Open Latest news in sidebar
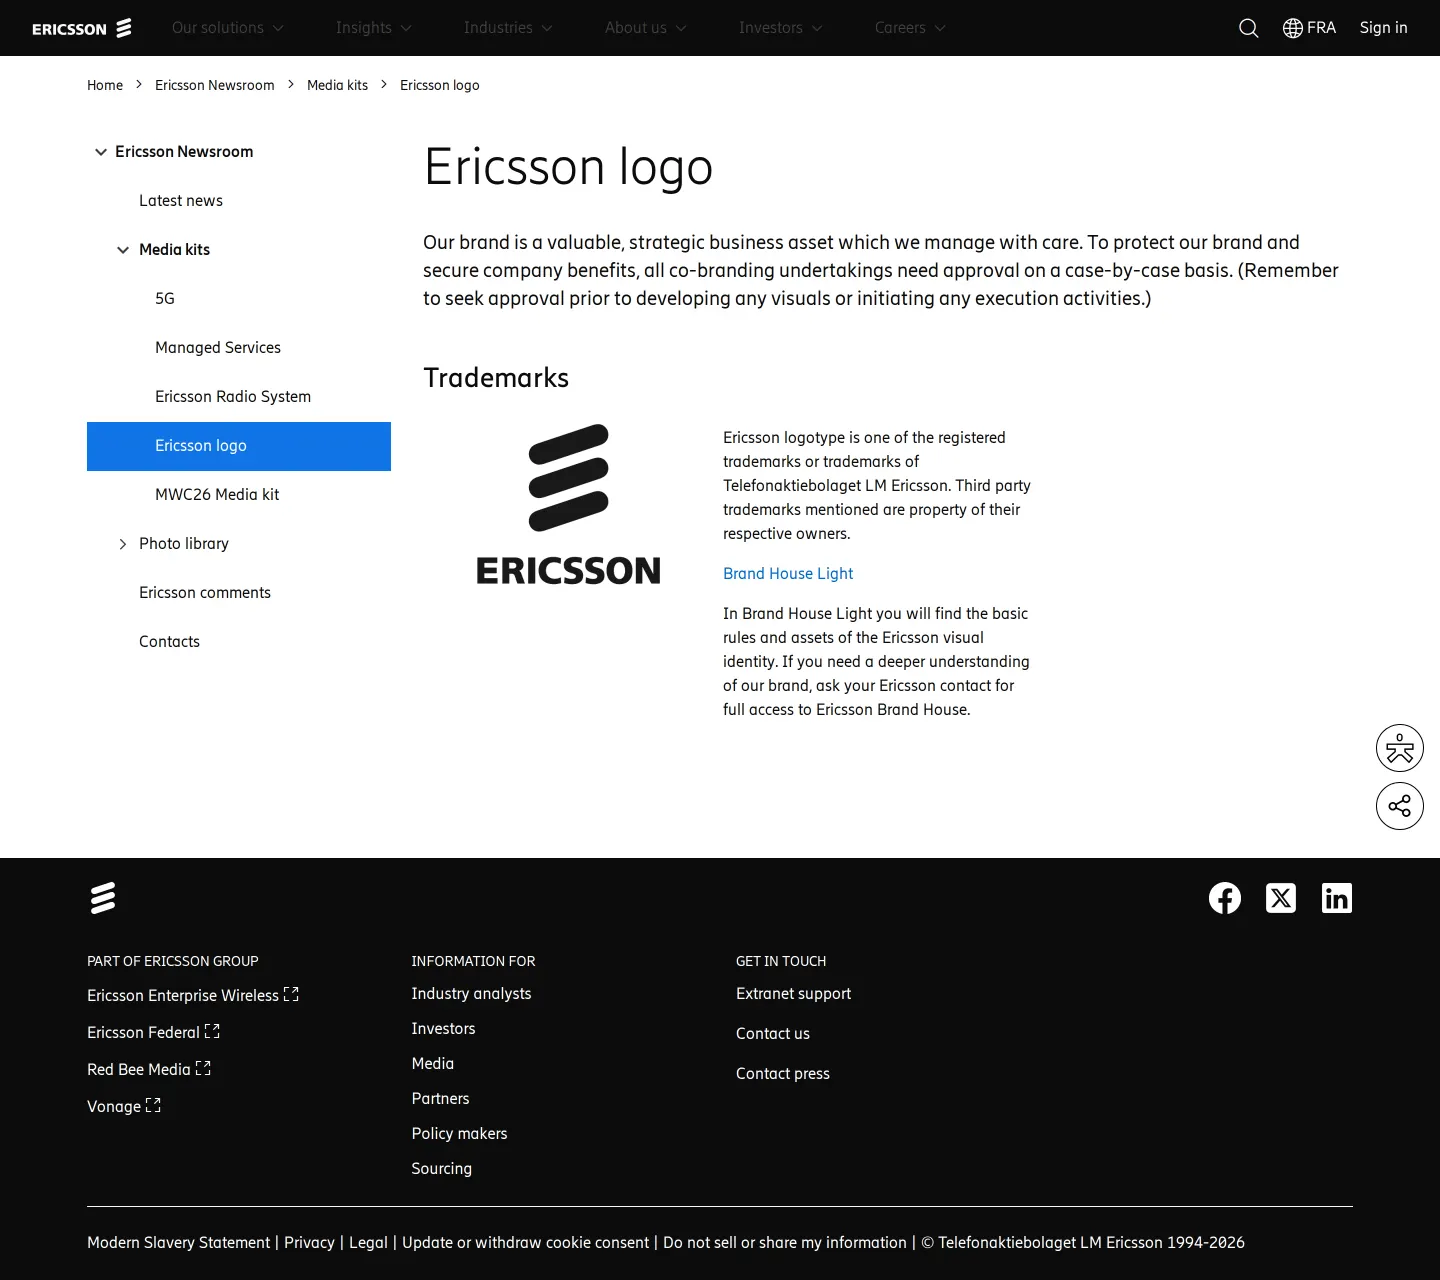 [181, 201]
